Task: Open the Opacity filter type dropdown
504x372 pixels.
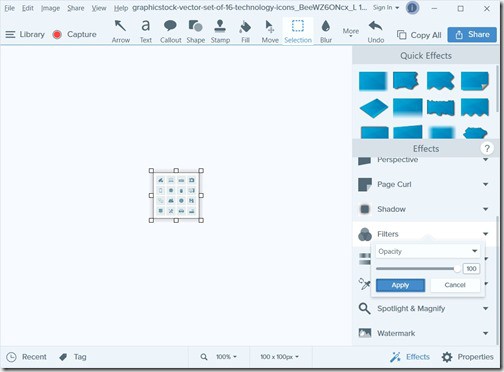Action: [x=428, y=251]
